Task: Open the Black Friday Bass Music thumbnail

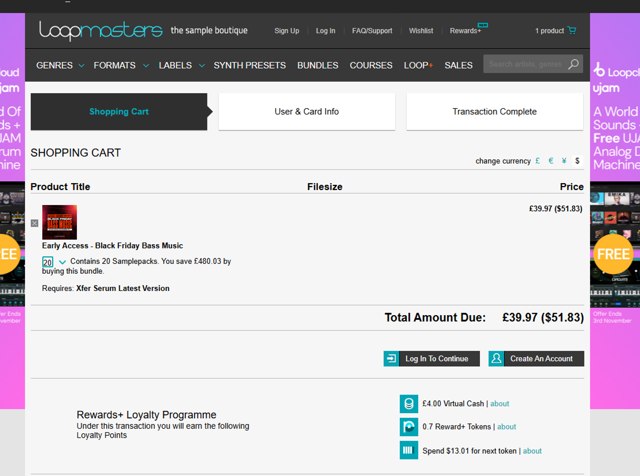Action: pos(60,222)
